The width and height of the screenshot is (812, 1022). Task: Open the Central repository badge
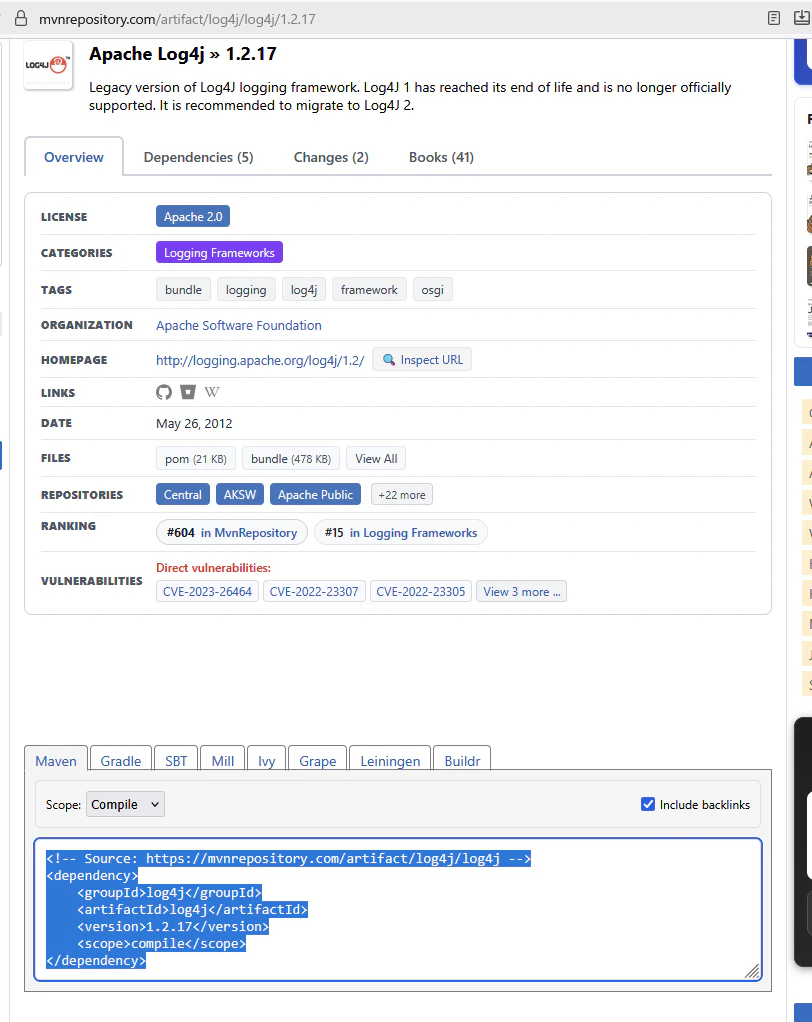(182, 495)
